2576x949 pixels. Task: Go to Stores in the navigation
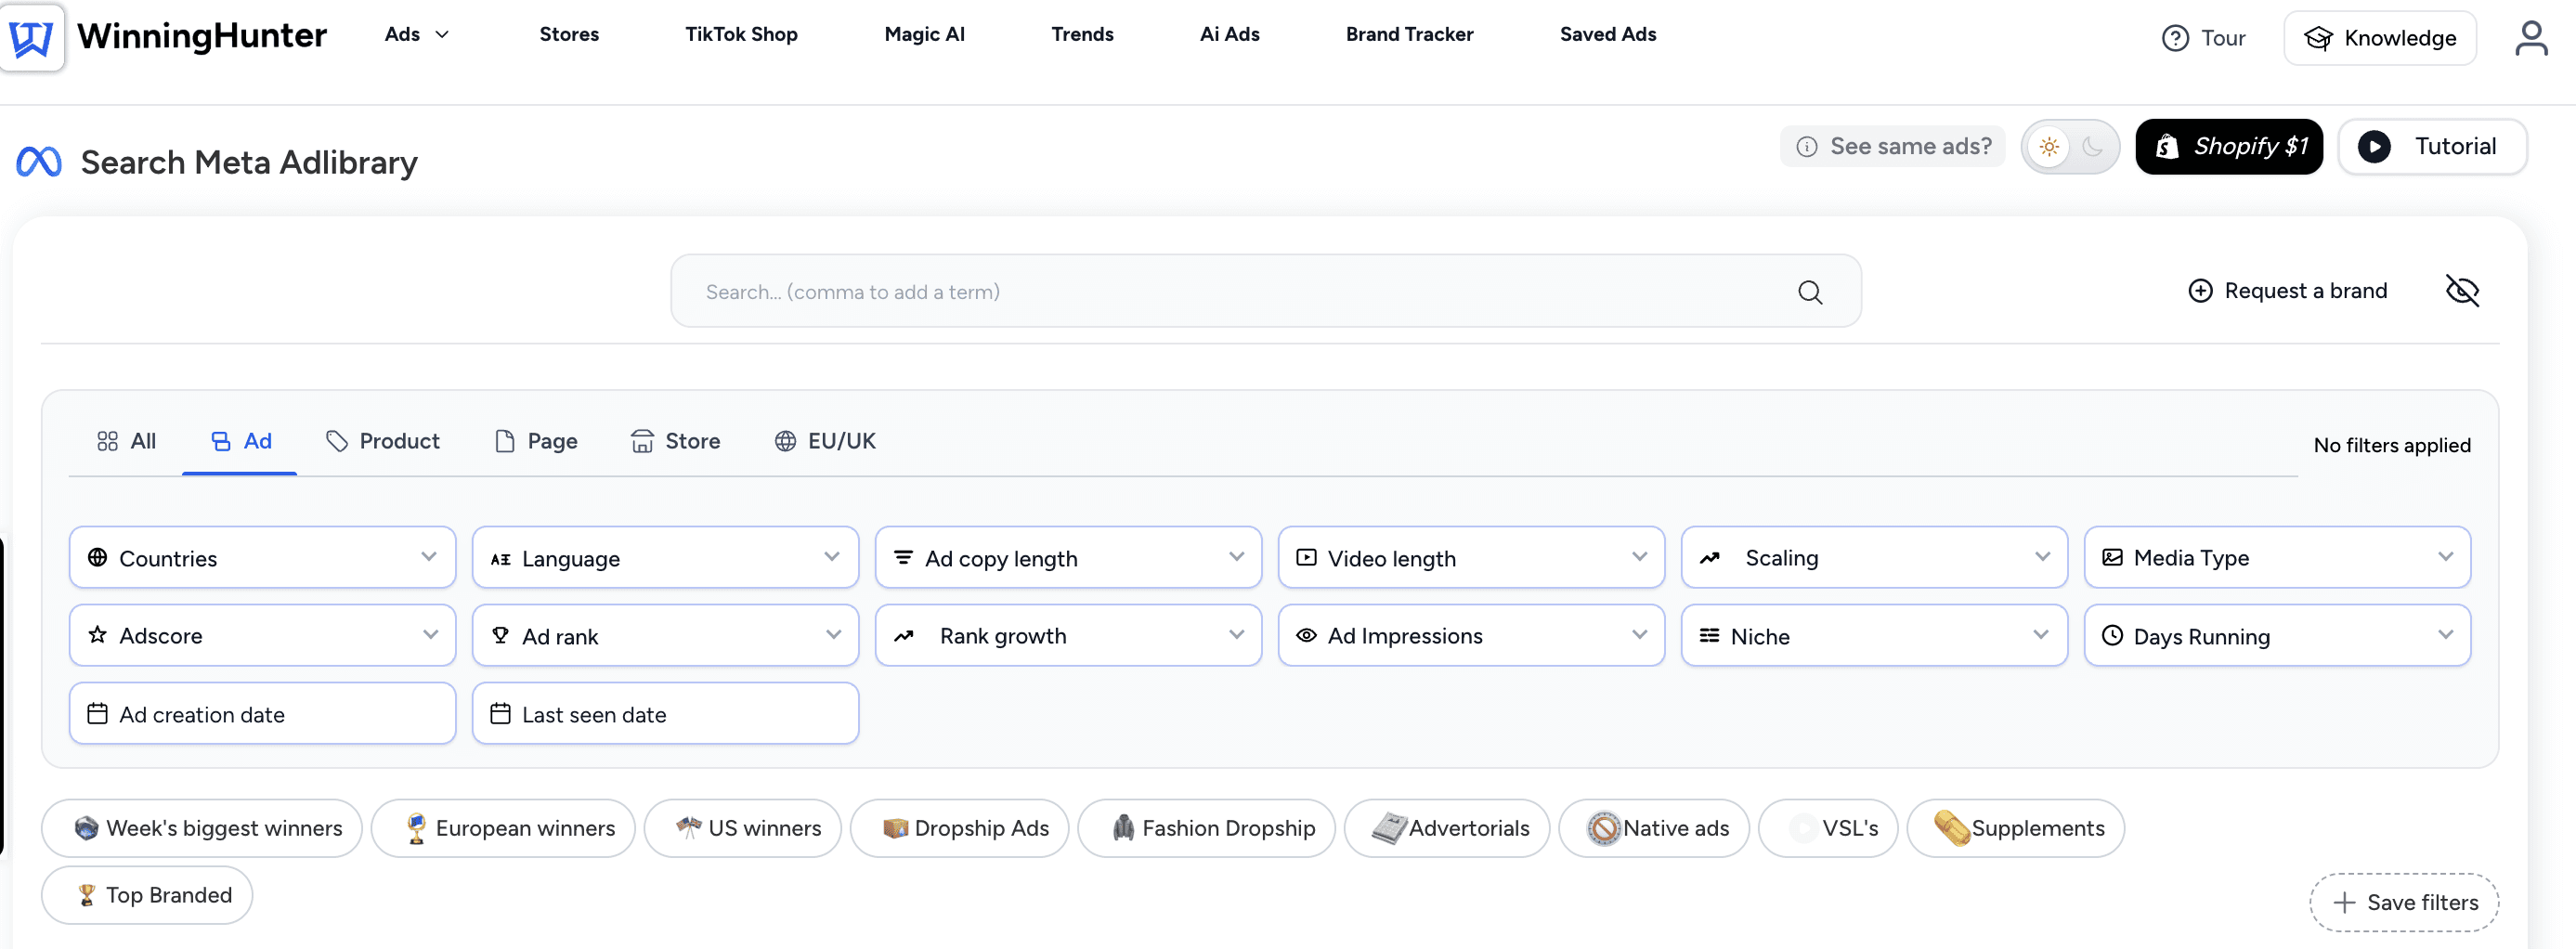pyautogui.click(x=569, y=34)
